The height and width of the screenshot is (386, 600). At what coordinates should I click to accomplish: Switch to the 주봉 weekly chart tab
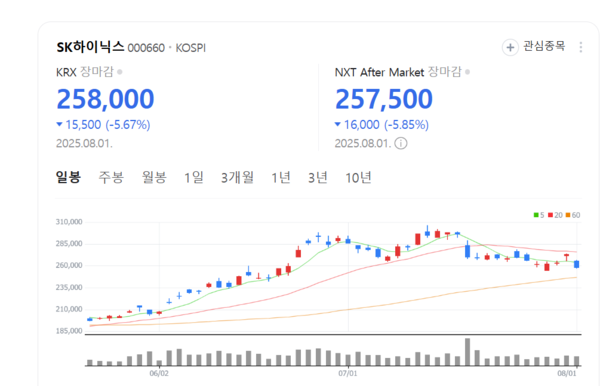[111, 177]
